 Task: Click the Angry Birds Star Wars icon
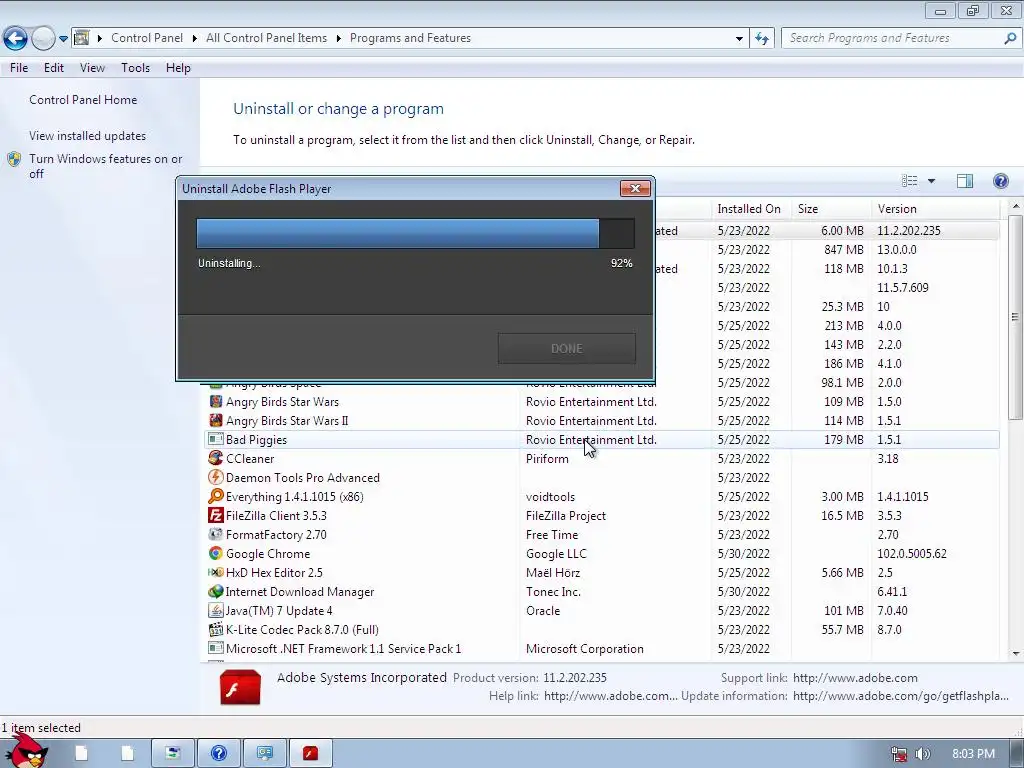[216, 401]
